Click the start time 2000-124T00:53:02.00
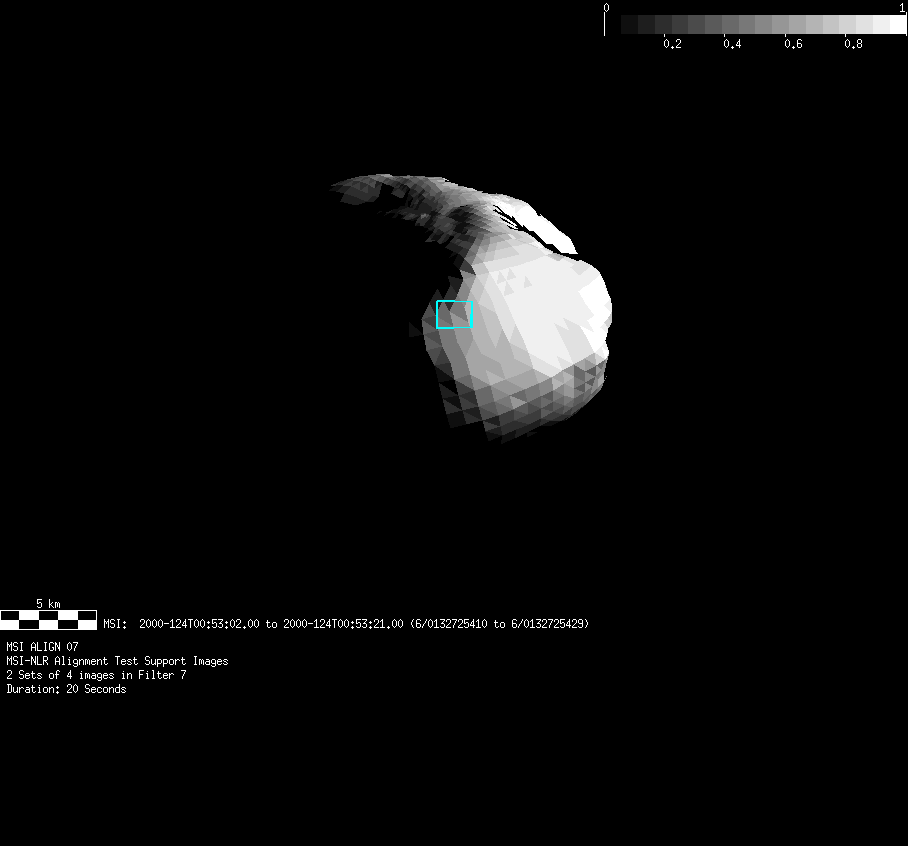 (x=199, y=624)
